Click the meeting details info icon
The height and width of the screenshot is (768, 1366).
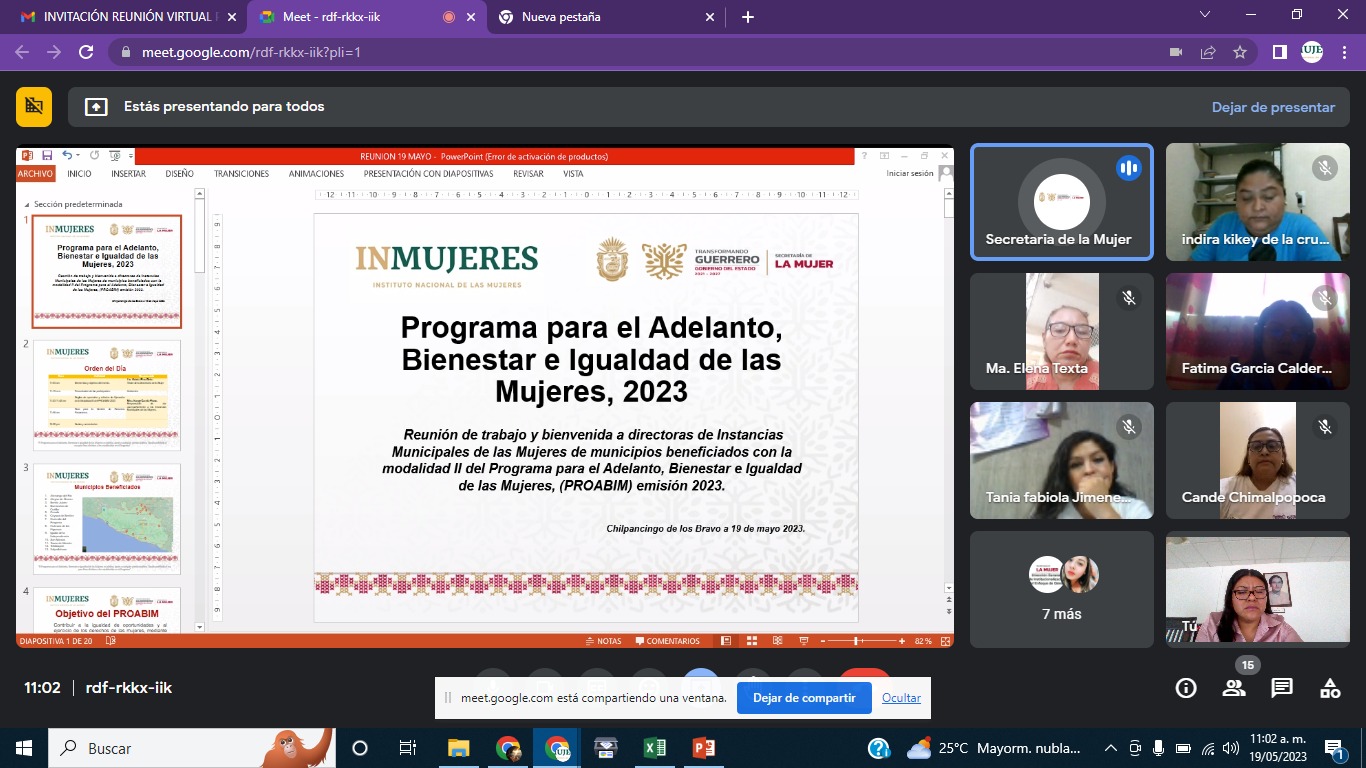point(1185,688)
